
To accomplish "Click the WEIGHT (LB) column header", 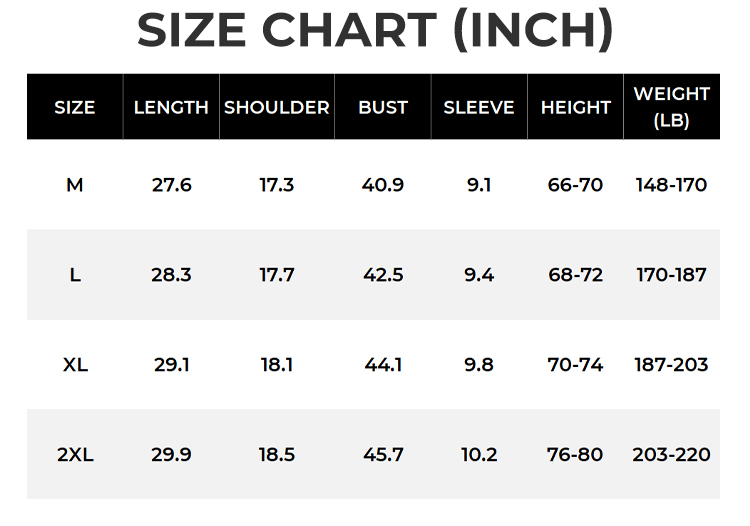I will click(672, 107).
